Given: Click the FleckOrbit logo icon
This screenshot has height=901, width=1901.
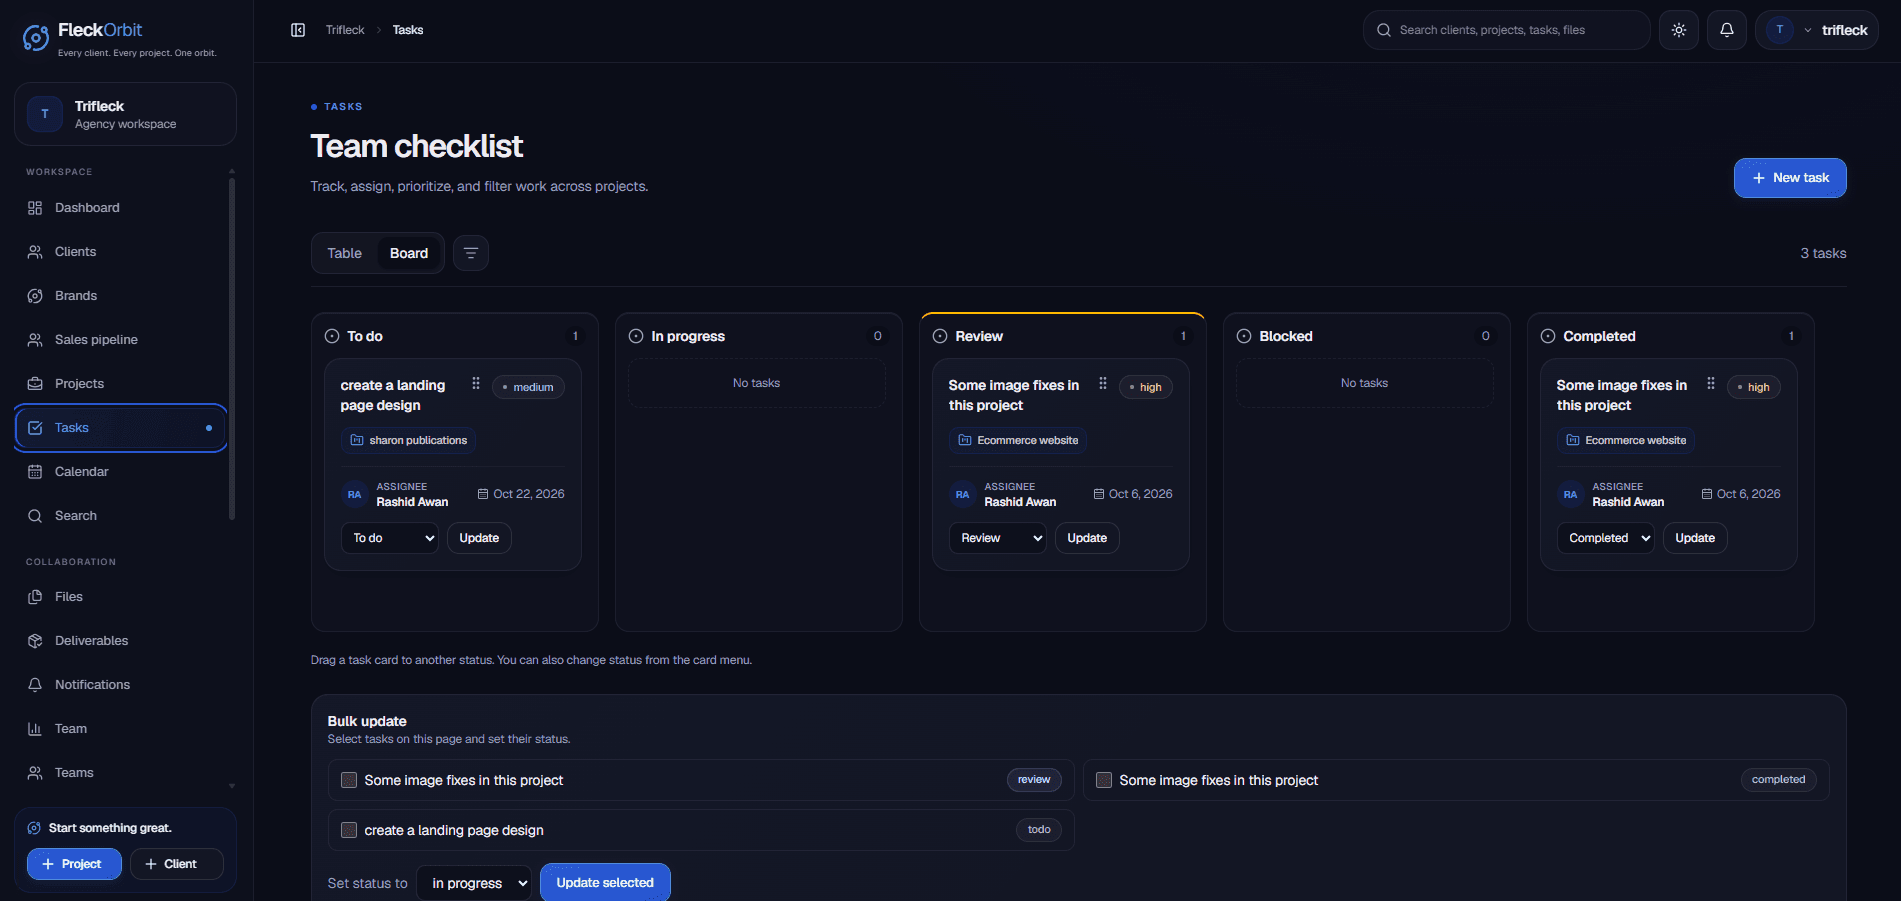Looking at the screenshot, I should click(36, 38).
